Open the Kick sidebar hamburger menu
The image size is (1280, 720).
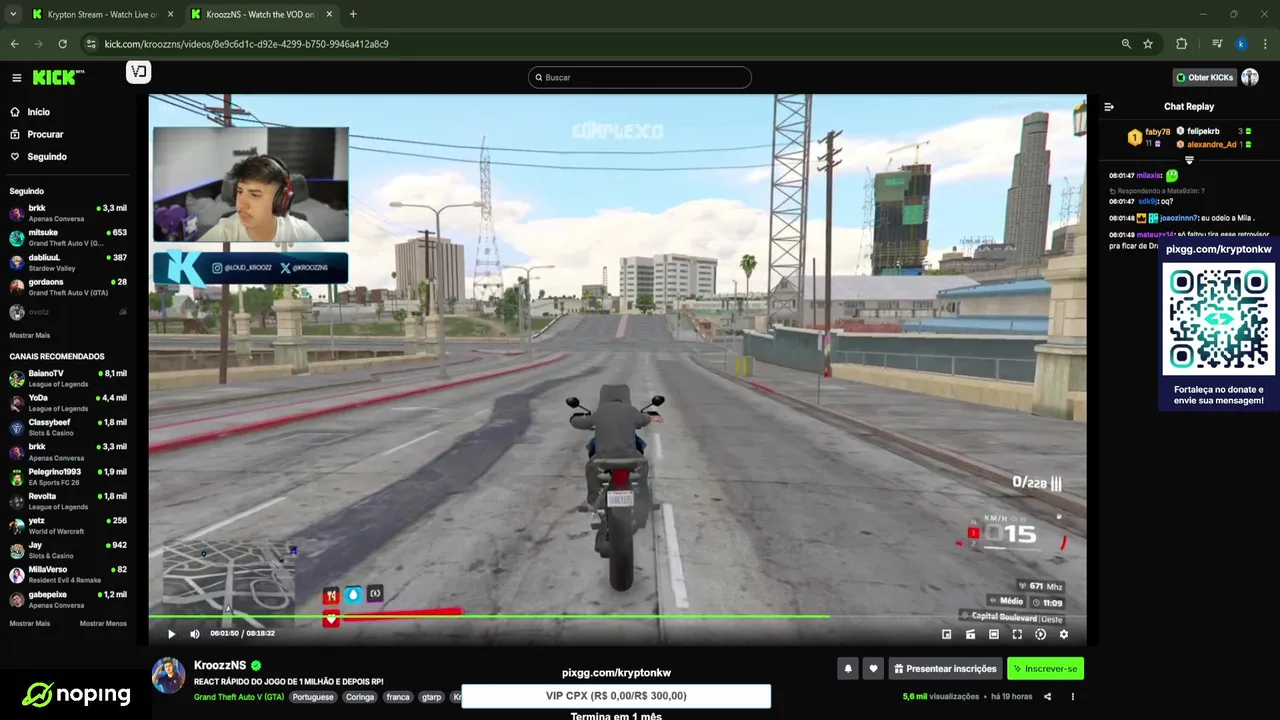pyautogui.click(x=16, y=78)
